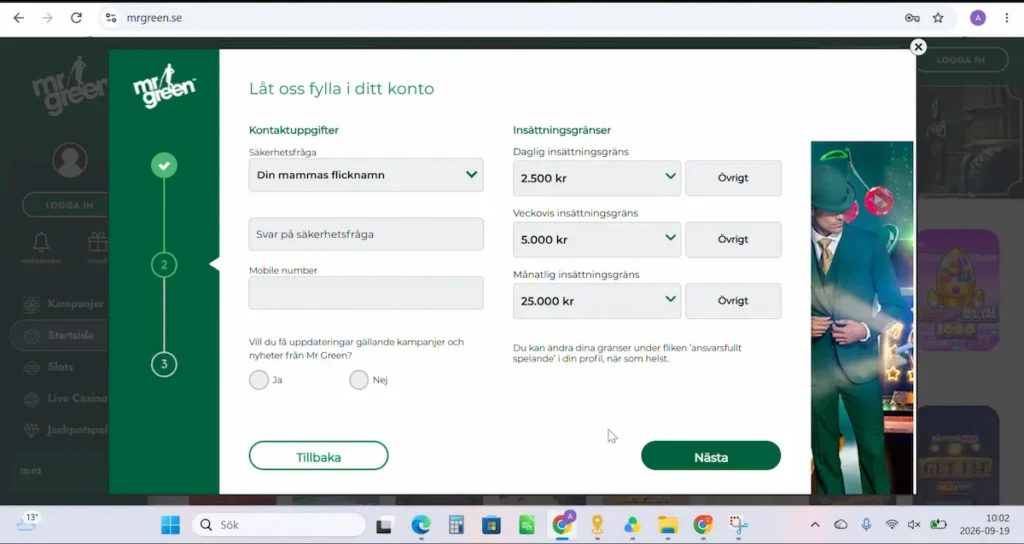Open Jackpotspel in the background sidebar
The width and height of the screenshot is (1024, 544).
[65, 430]
